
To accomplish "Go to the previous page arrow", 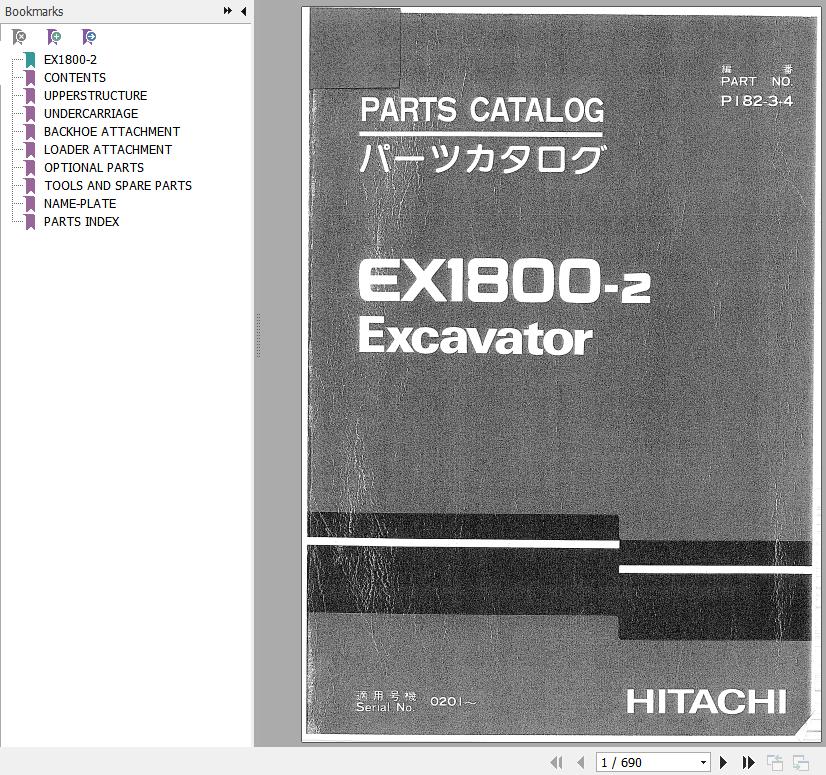I will coord(581,762).
